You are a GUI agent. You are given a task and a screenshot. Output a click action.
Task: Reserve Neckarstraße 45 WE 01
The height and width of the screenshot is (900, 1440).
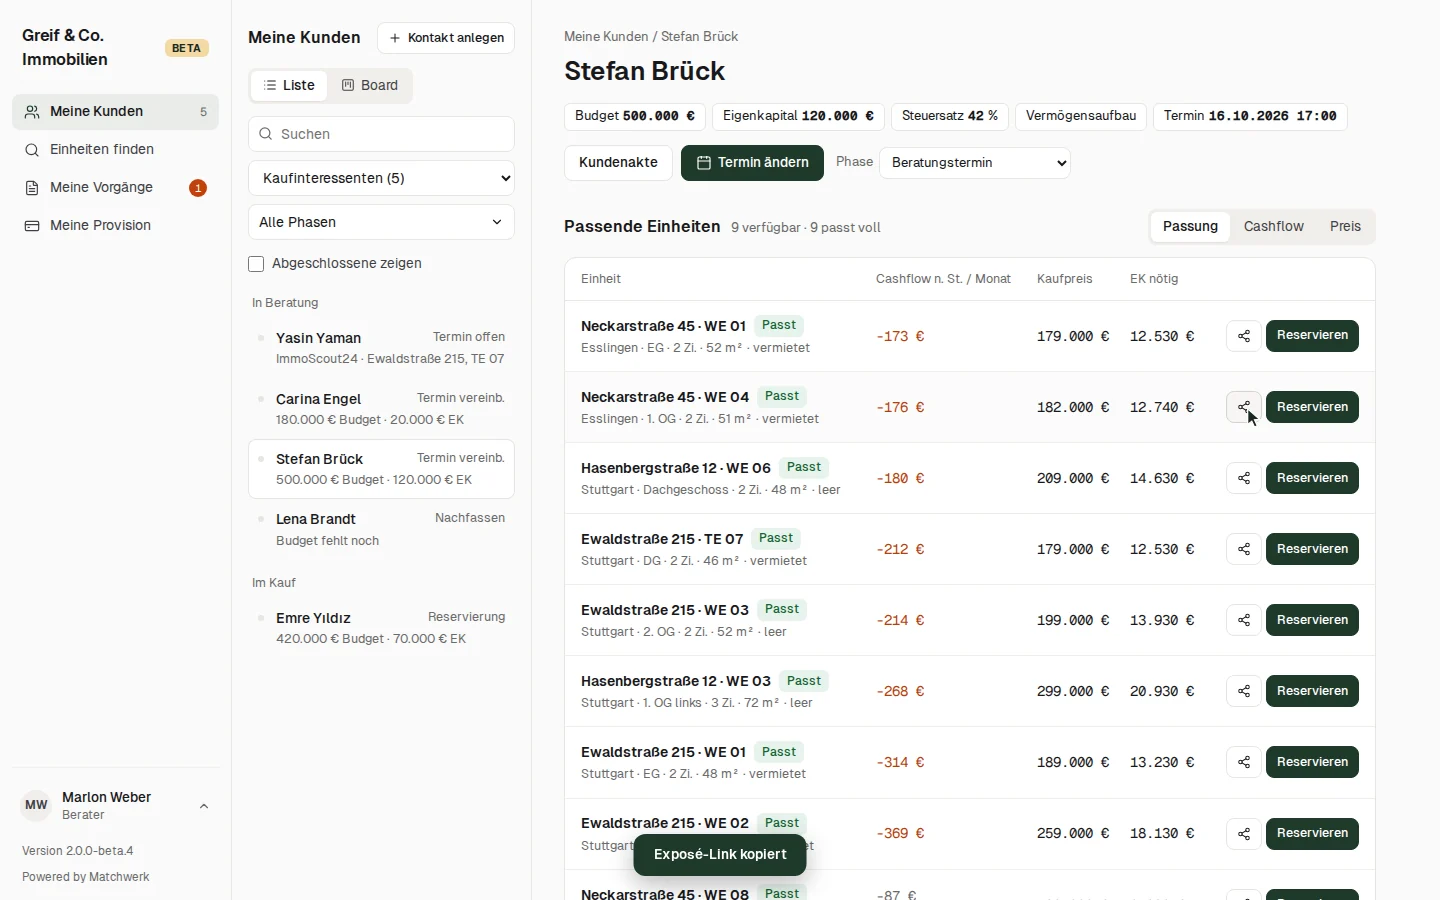[1312, 336]
